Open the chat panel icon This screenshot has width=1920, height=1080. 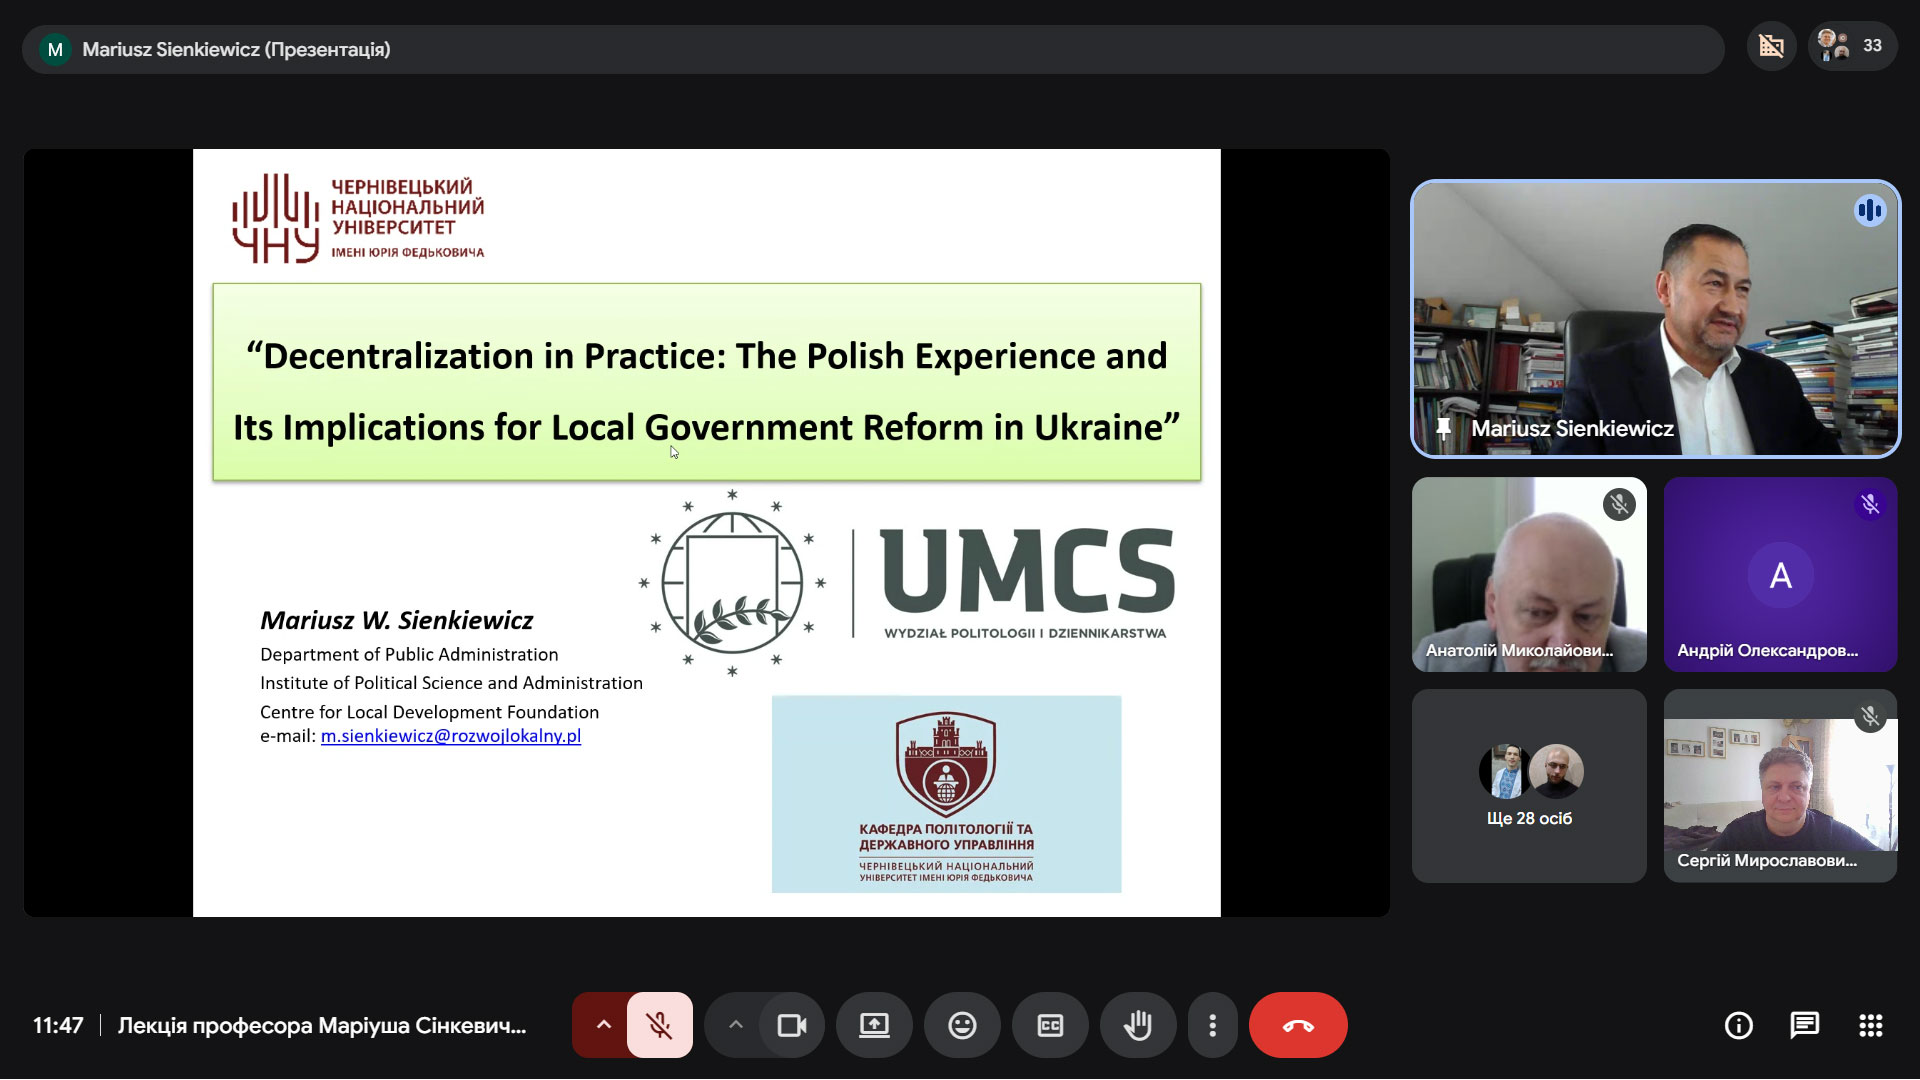pyautogui.click(x=1805, y=1025)
